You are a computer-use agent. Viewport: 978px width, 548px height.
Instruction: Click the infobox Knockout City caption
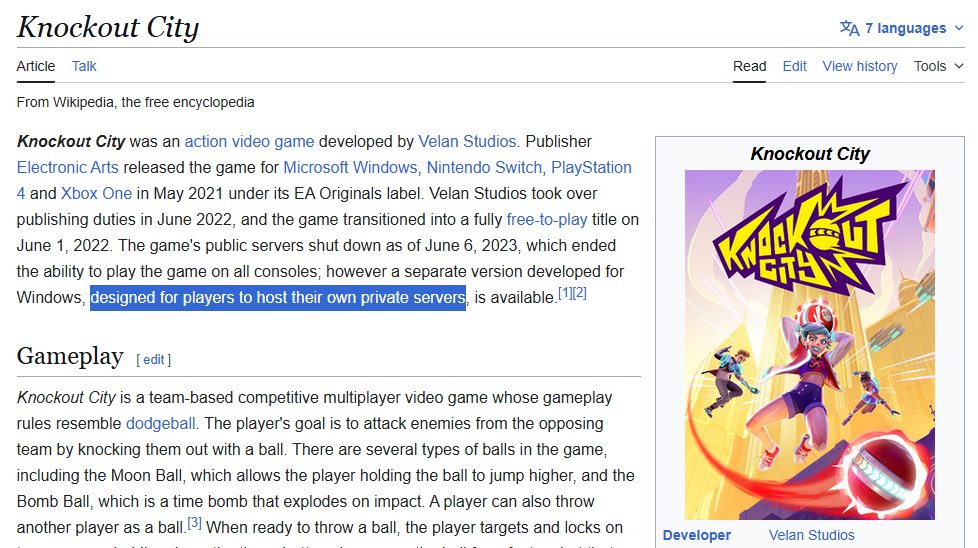810,154
